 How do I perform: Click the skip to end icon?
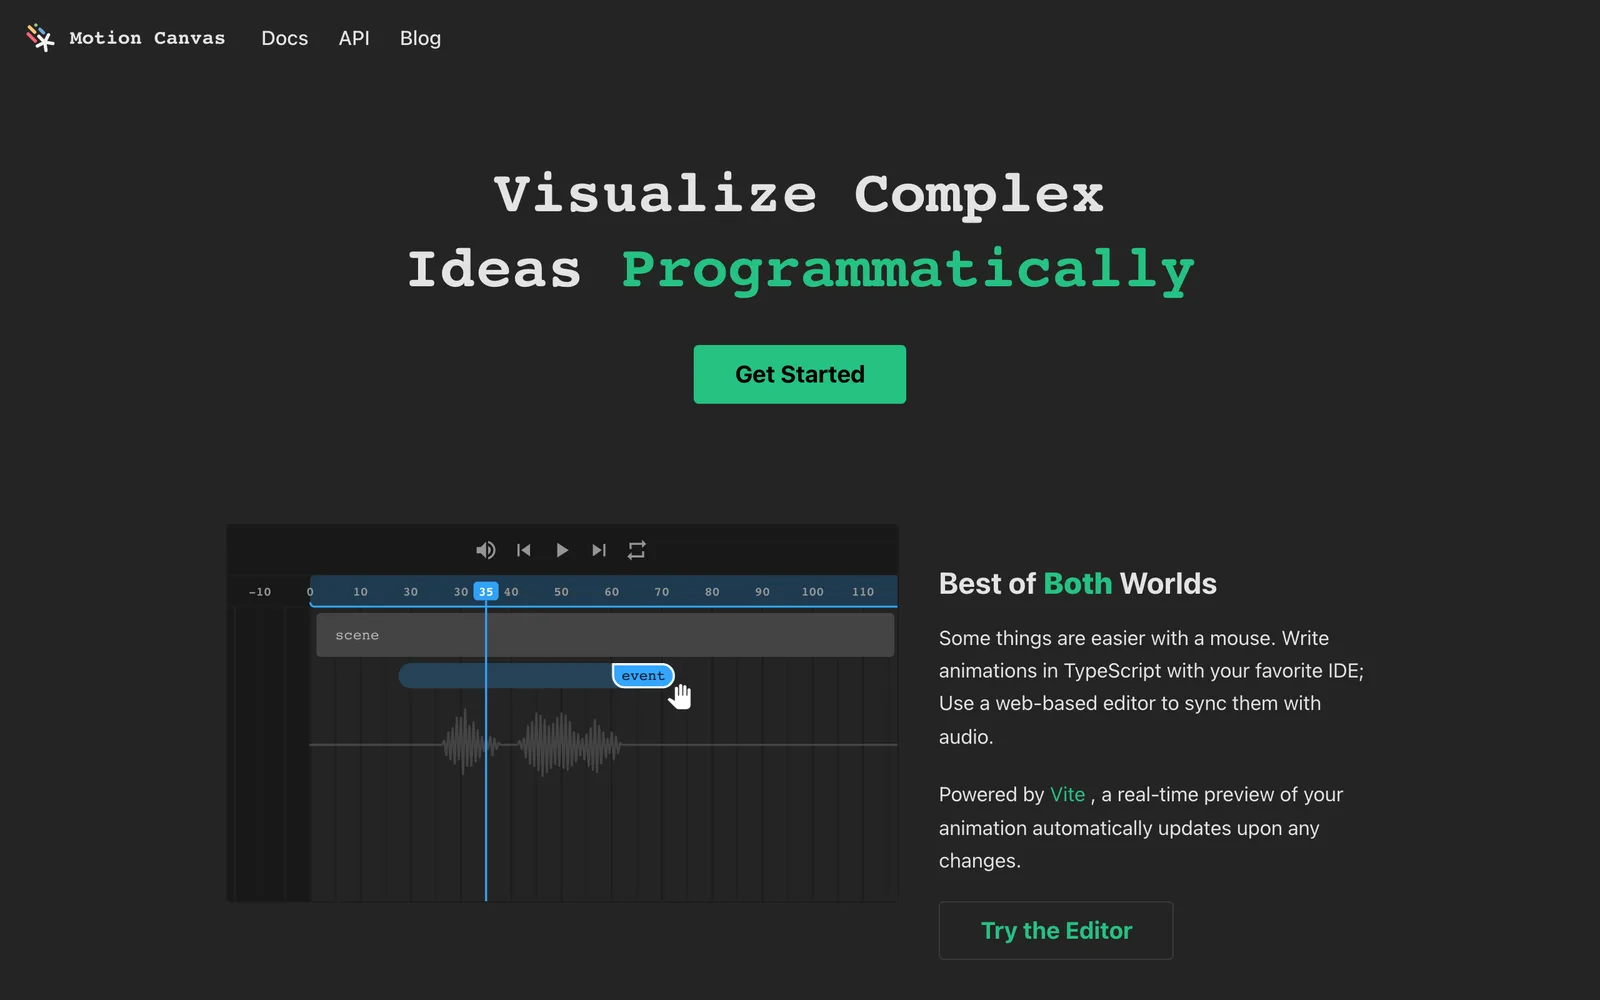tap(599, 550)
